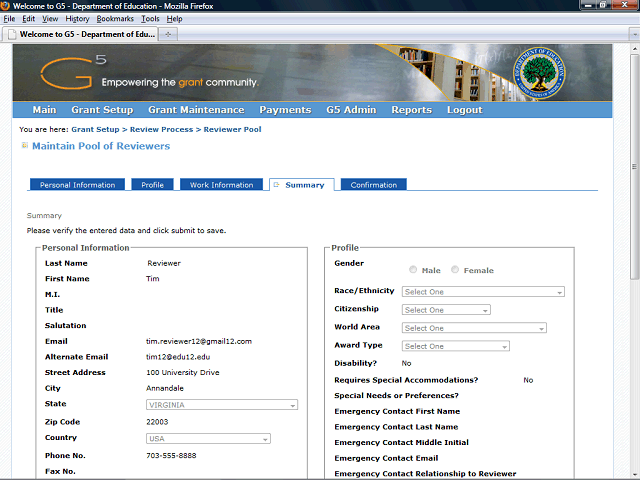Click Main in the navigation bar

pos(44,110)
